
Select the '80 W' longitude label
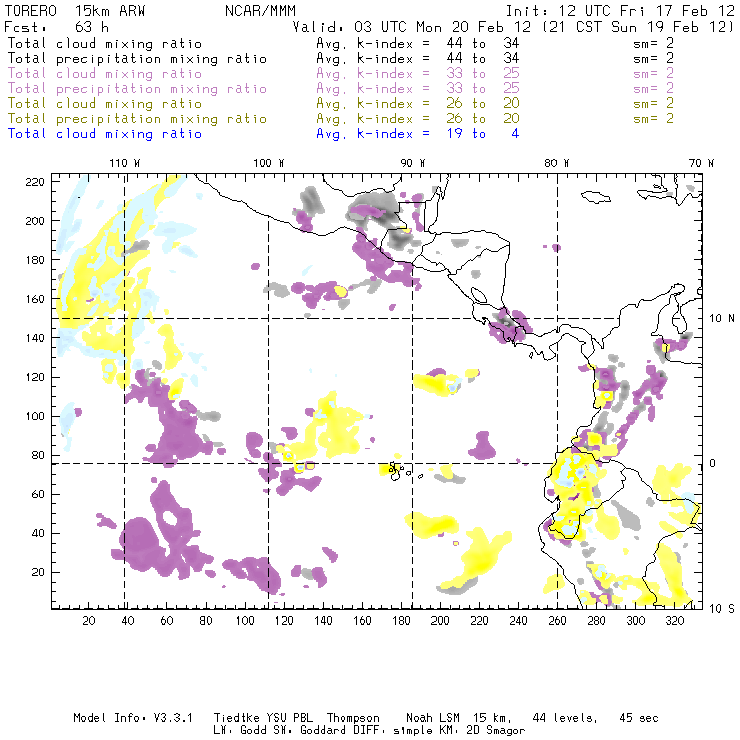tap(556, 163)
